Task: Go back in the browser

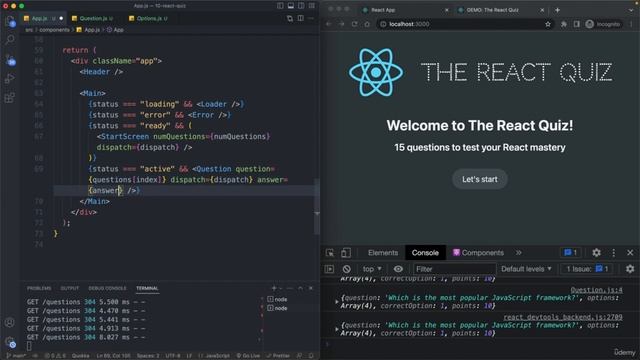Action: tap(329, 24)
